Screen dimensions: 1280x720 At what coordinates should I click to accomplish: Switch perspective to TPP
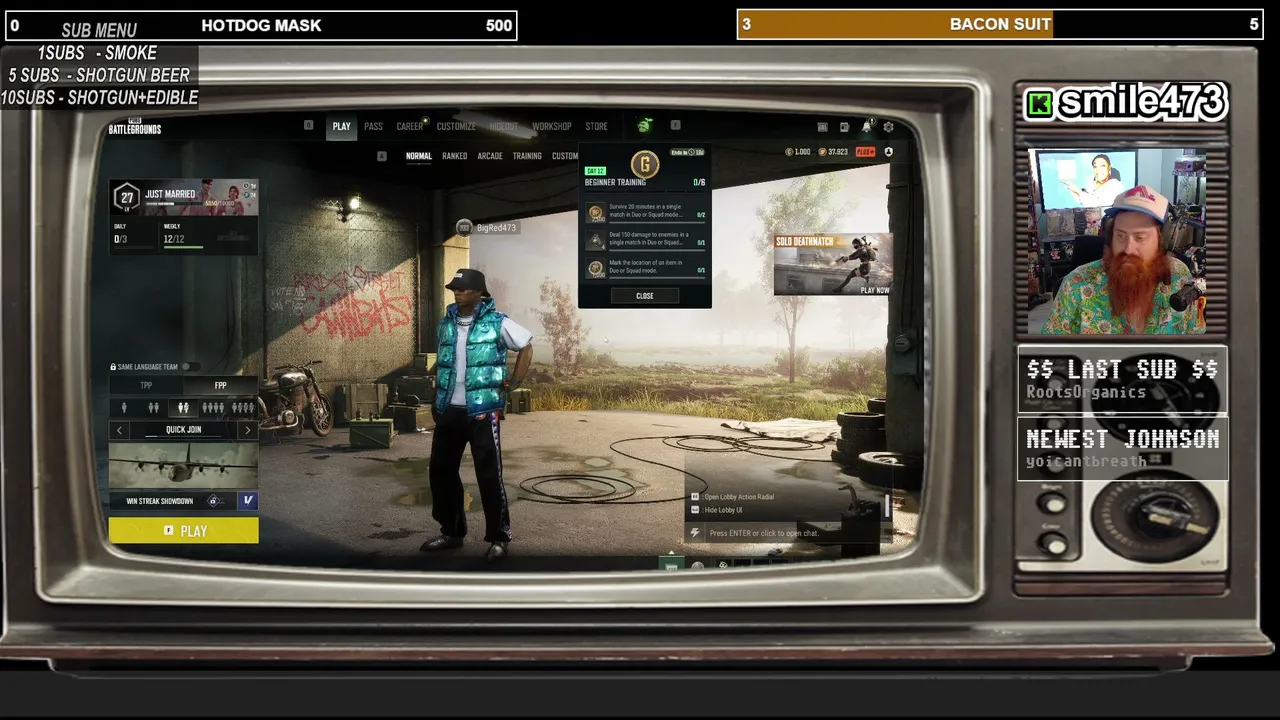click(146, 385)
